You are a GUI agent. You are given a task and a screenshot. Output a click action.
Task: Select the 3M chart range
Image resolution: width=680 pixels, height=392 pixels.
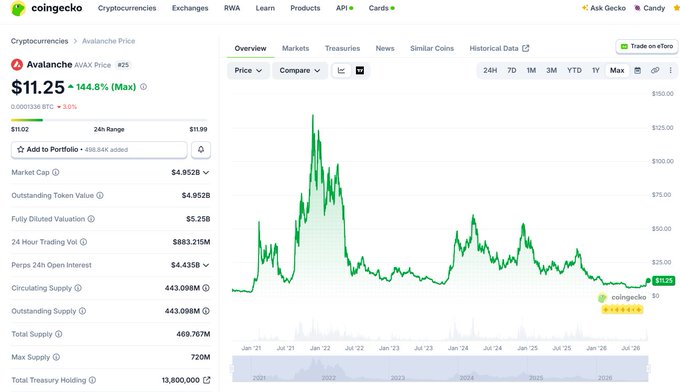(552, 70)
